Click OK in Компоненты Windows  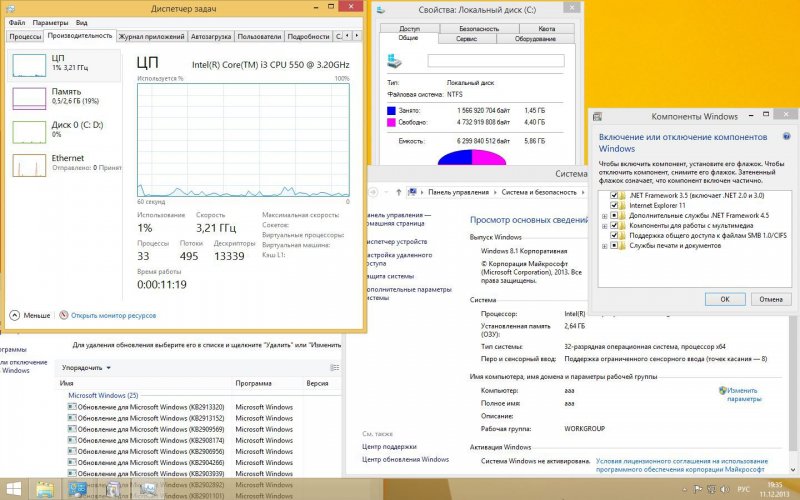[x=724, y=299]
